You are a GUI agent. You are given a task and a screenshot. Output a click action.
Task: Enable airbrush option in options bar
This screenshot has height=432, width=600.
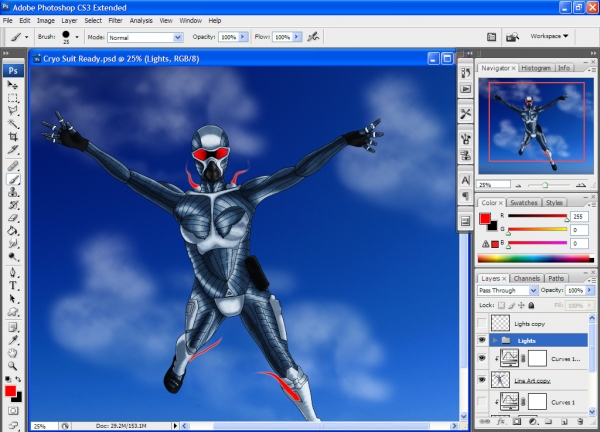pos(313,37)
